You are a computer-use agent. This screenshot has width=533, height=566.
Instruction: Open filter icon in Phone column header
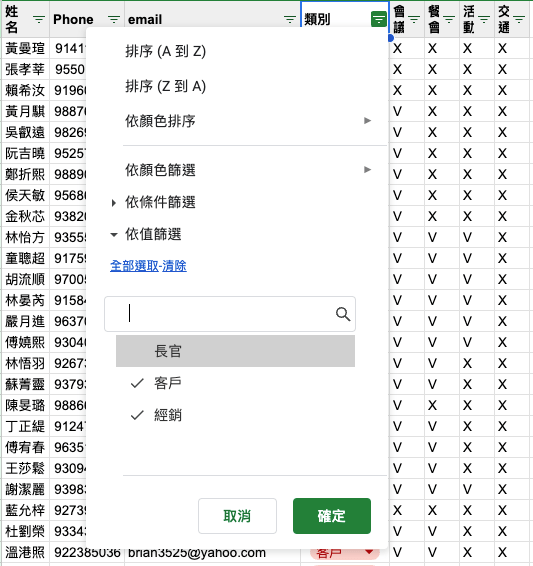[114, 19]
